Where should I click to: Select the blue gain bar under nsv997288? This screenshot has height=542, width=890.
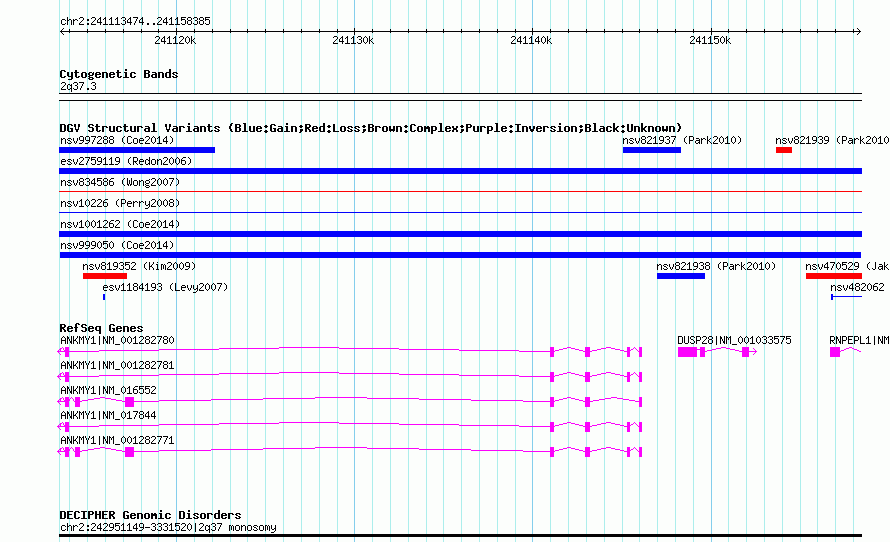tap(137, 150)
